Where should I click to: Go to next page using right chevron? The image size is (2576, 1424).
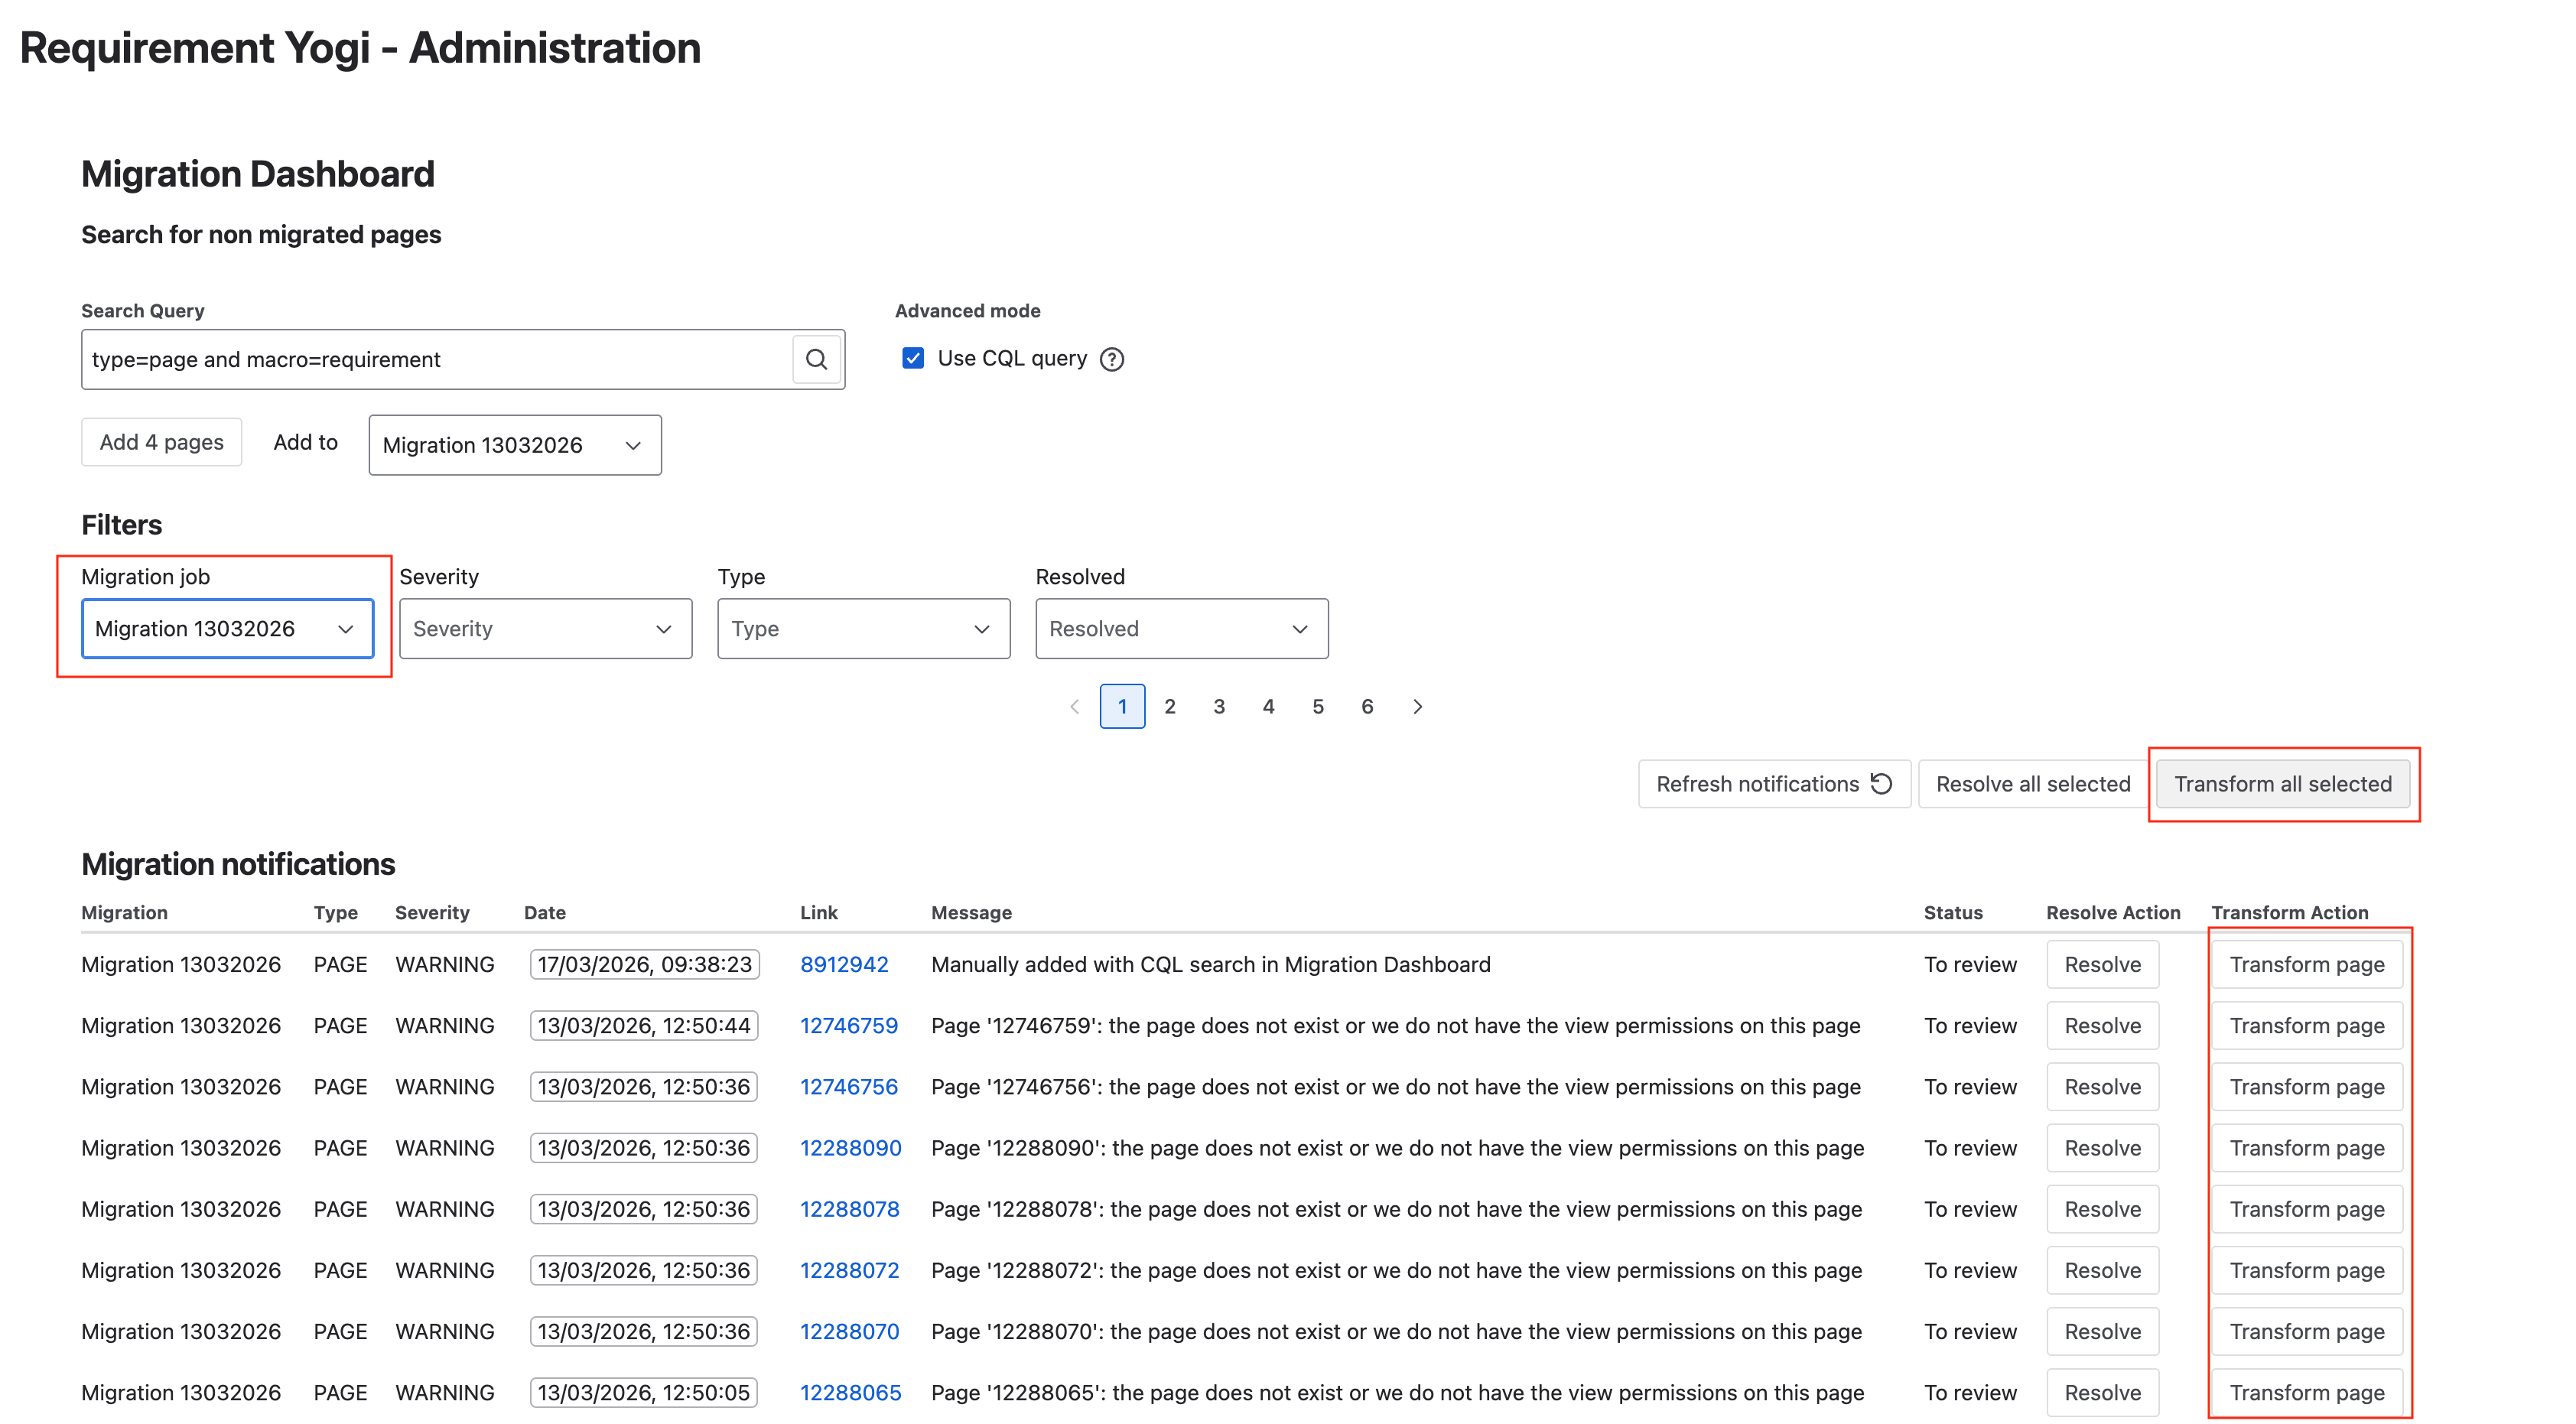tap(1417, 706)
